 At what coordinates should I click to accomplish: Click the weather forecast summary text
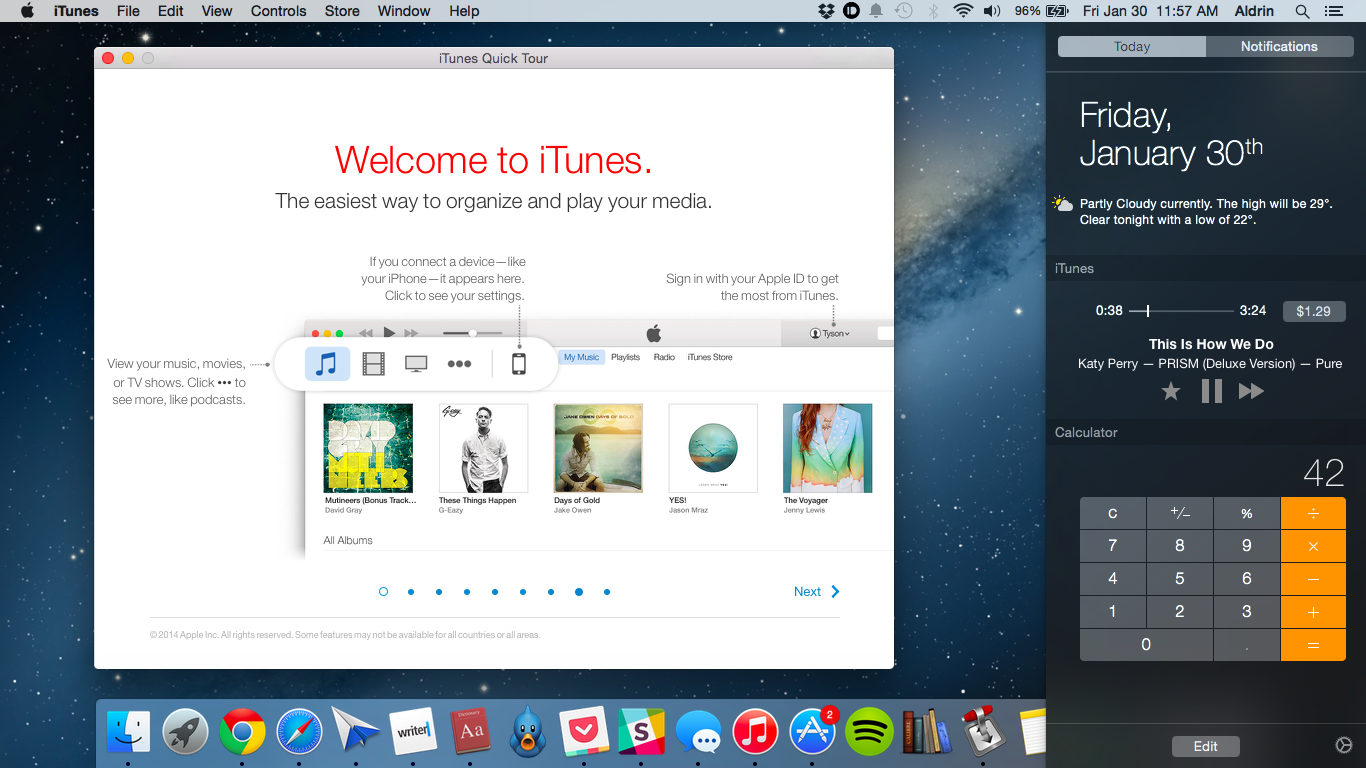1205,211
